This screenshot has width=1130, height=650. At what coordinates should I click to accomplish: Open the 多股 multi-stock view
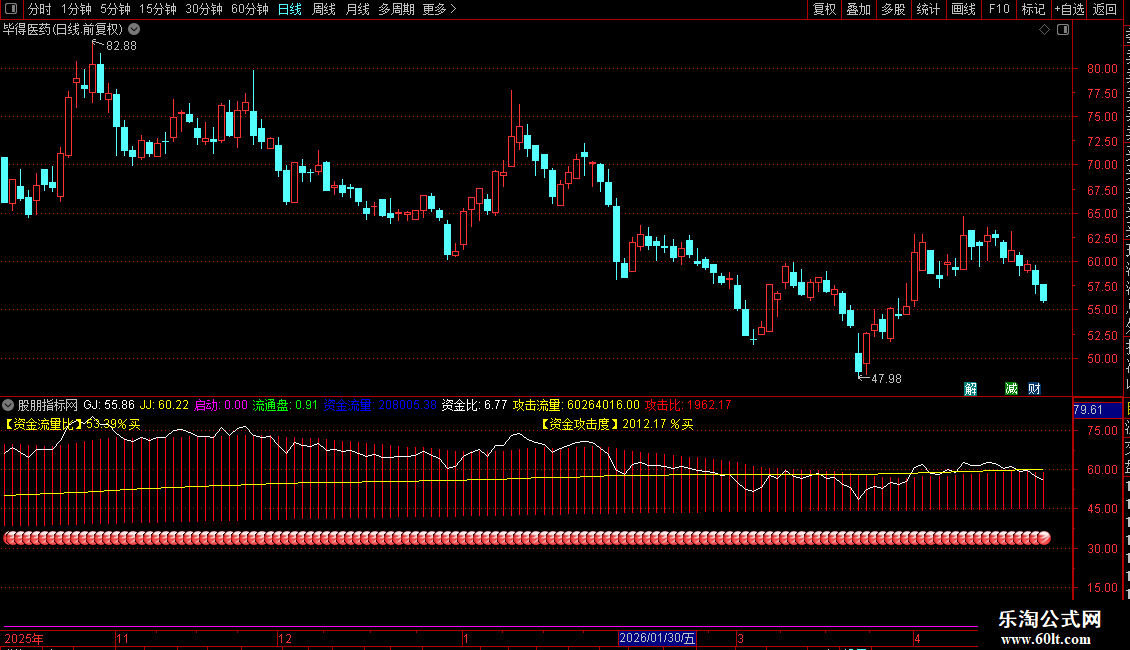click(x=893, y=9)
